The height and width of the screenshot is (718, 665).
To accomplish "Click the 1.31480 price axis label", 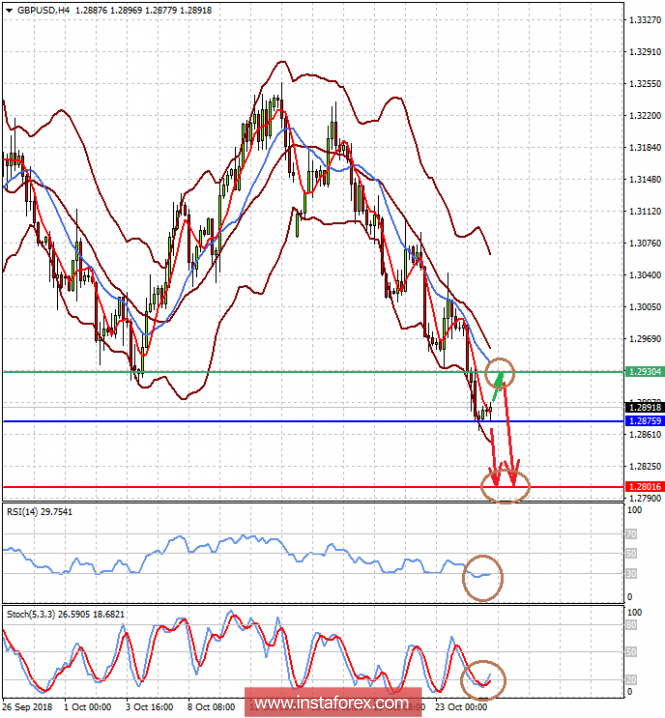I will pyautogui.click(x=645, y=180).
